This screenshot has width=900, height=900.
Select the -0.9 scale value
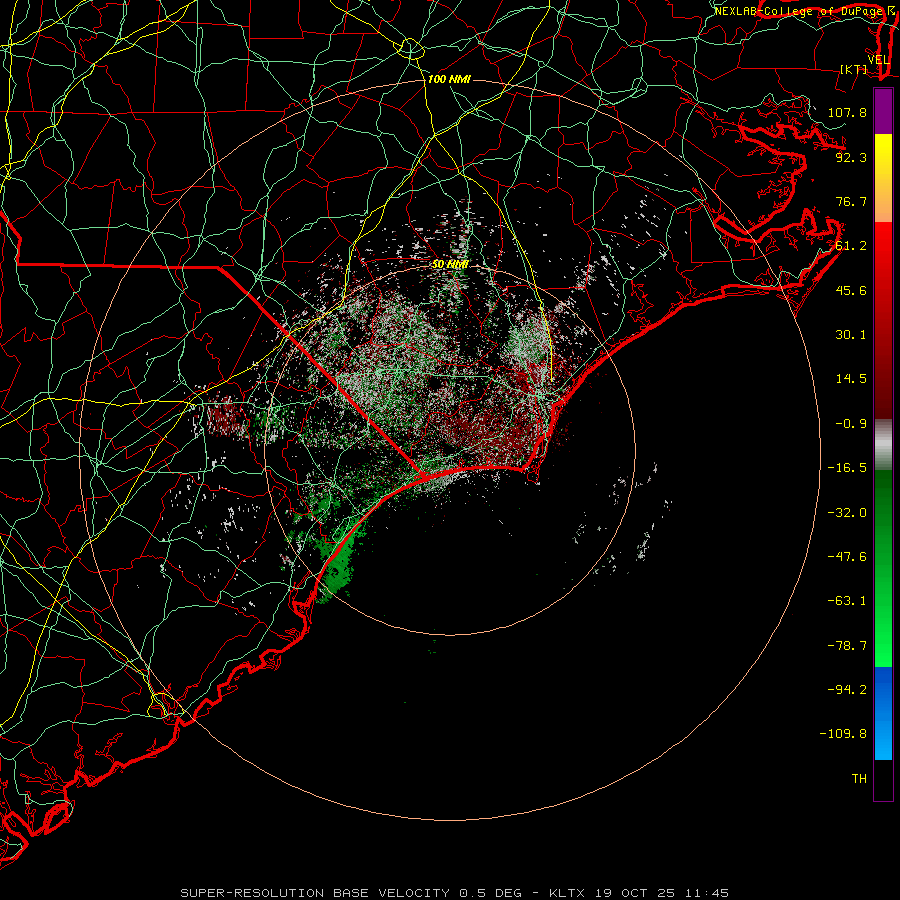(851, 424)
